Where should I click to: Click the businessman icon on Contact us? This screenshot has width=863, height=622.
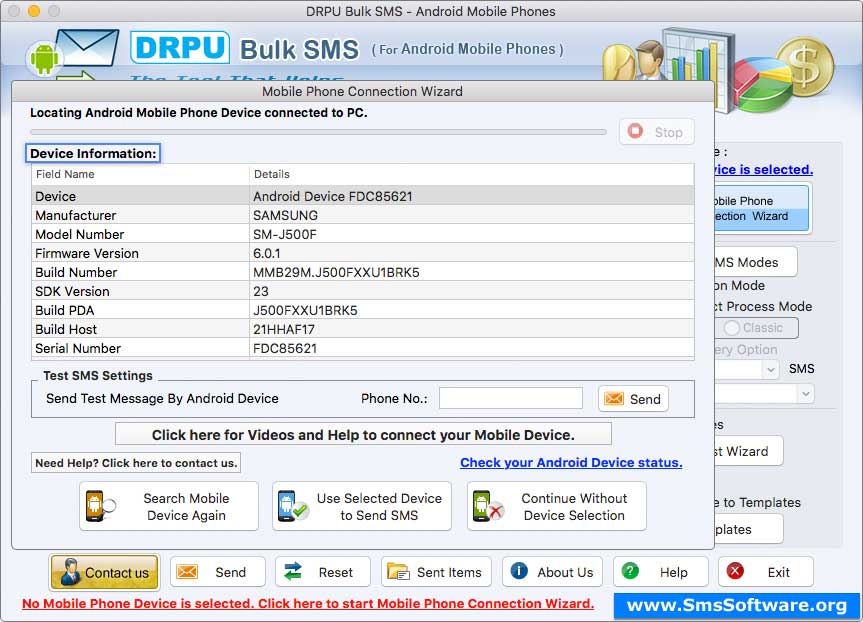click(70, 572)
